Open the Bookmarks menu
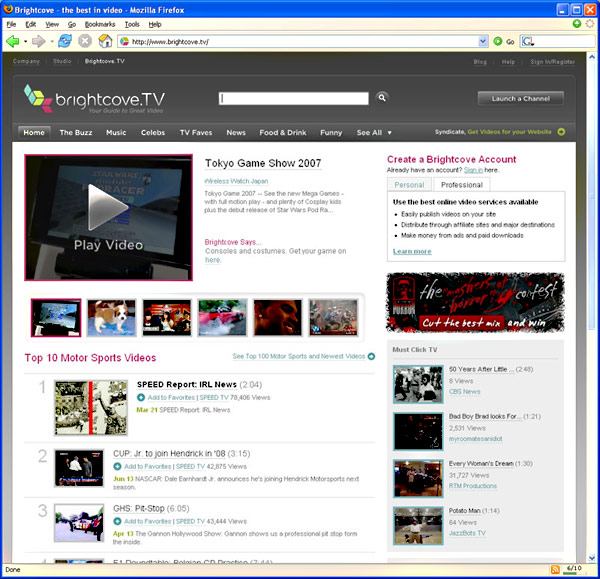This screenshot has width=600, height=579. (99, 23)
